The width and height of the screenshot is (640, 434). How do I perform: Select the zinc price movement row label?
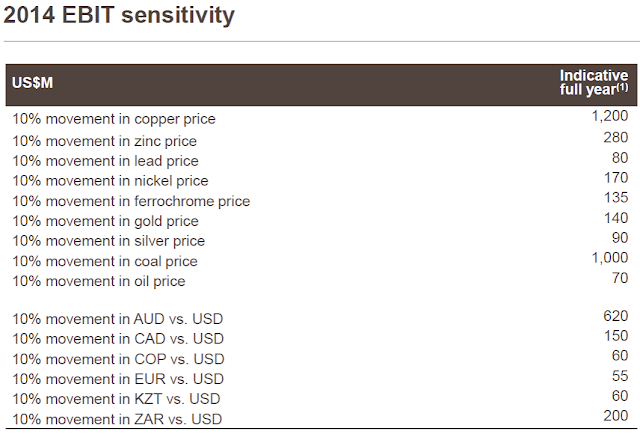tap(105, 141)
